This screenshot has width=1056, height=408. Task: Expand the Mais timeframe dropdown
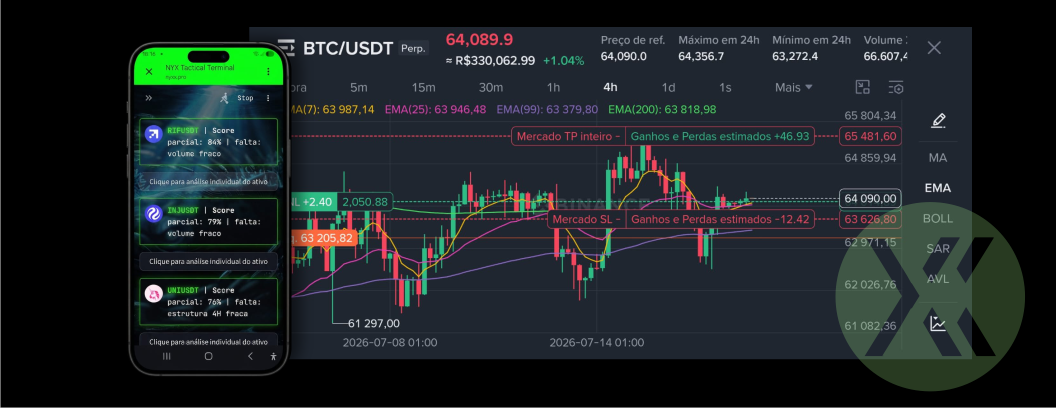[x=793, y=88]
